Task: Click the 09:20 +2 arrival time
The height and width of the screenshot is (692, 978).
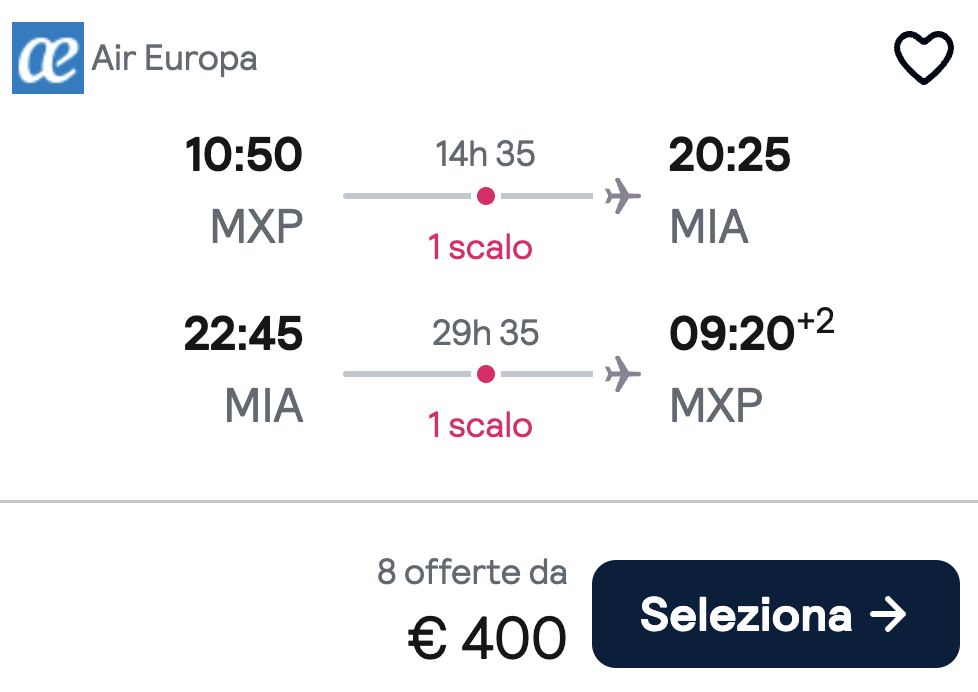Action: click(752, 330)
